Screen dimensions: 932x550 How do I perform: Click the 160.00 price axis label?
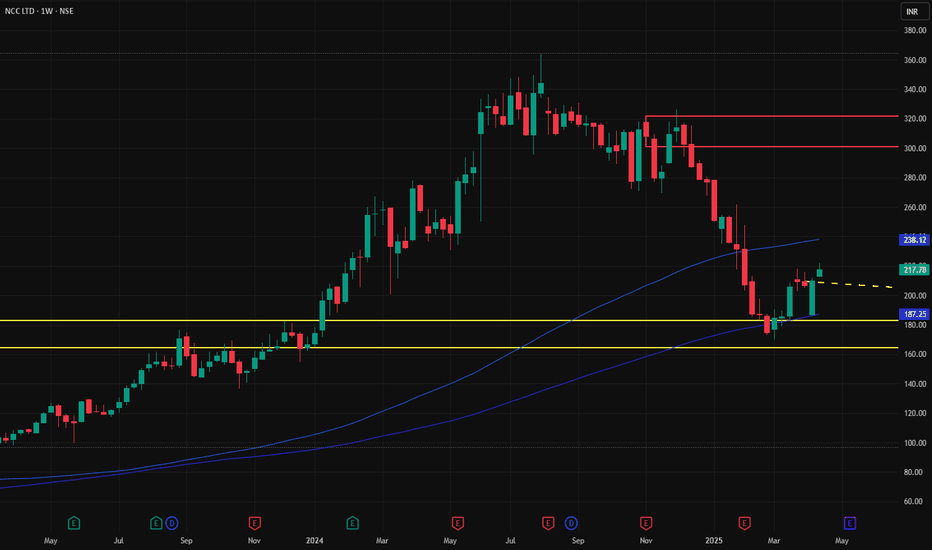(x=915, y=354)
